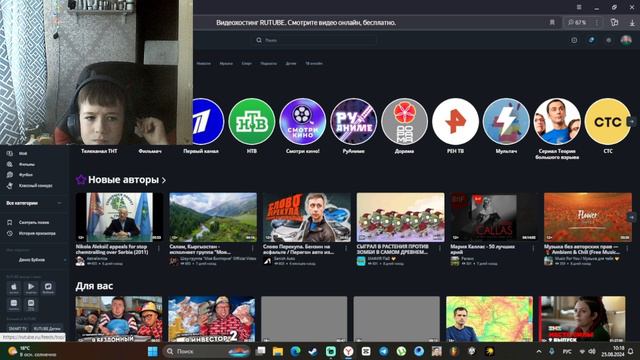This screenshot has width=640, height=360.
Task: Click the Google Play app download icon
Action: [x=31, y=288]
